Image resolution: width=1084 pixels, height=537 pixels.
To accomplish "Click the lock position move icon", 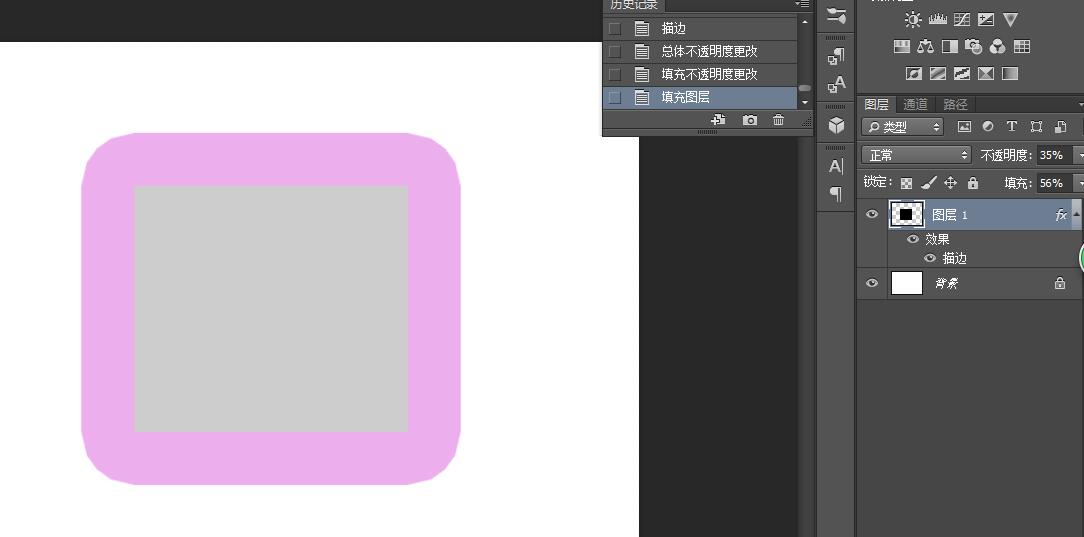I will (950, 183).
